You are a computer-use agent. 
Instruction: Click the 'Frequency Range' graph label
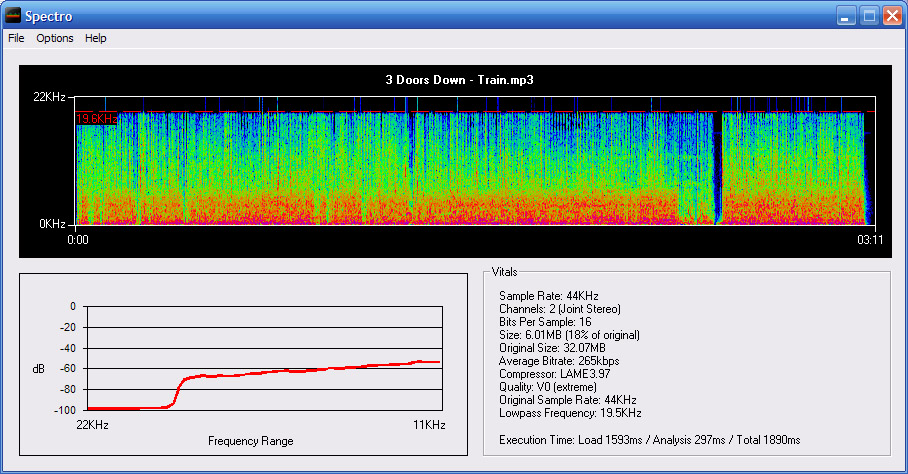click(x=250, y=441)
